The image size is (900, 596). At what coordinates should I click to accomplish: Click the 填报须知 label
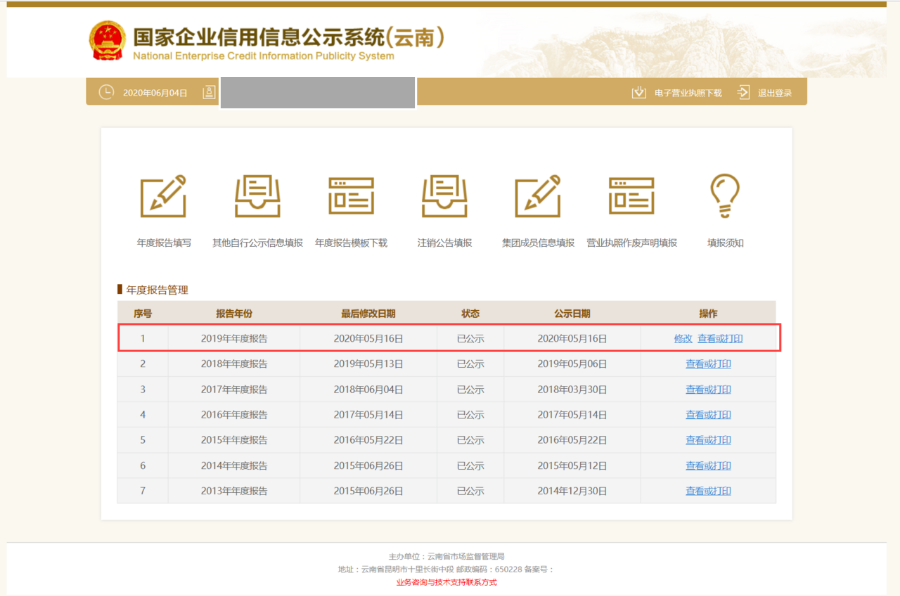click(x=725, y=243)
